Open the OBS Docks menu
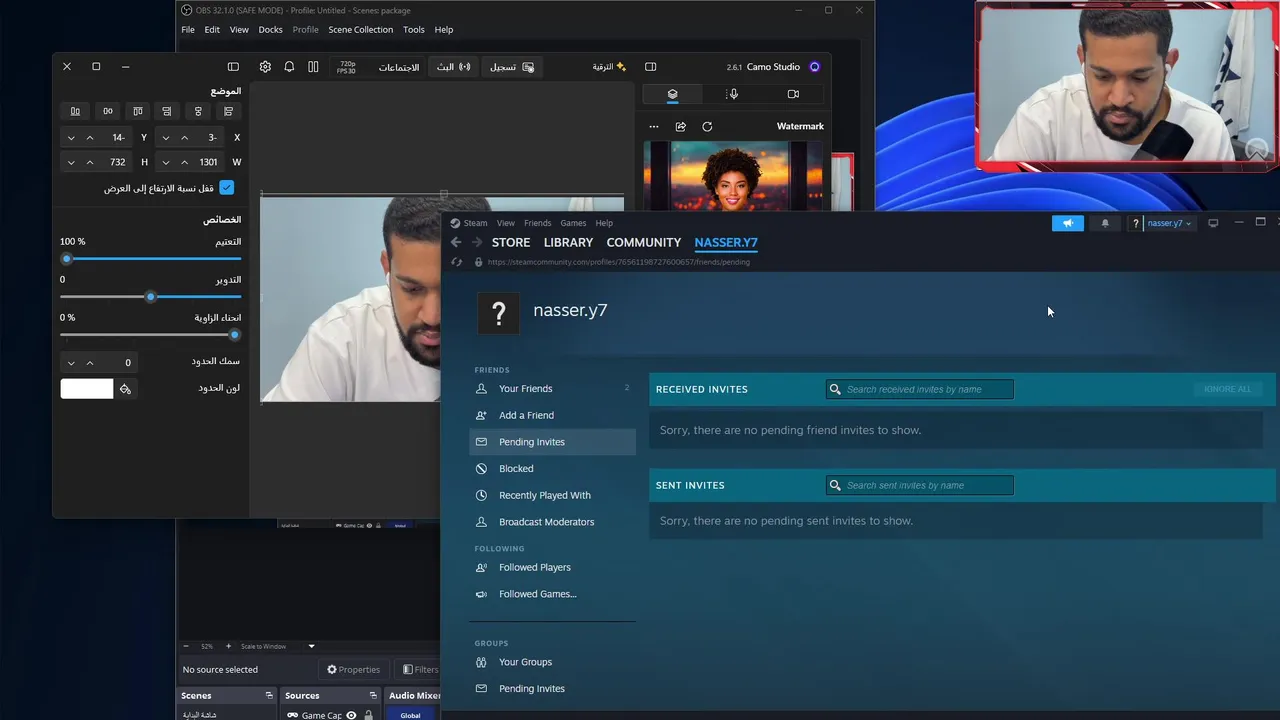Screen dimensions: 1280x720 pos(271,30)
